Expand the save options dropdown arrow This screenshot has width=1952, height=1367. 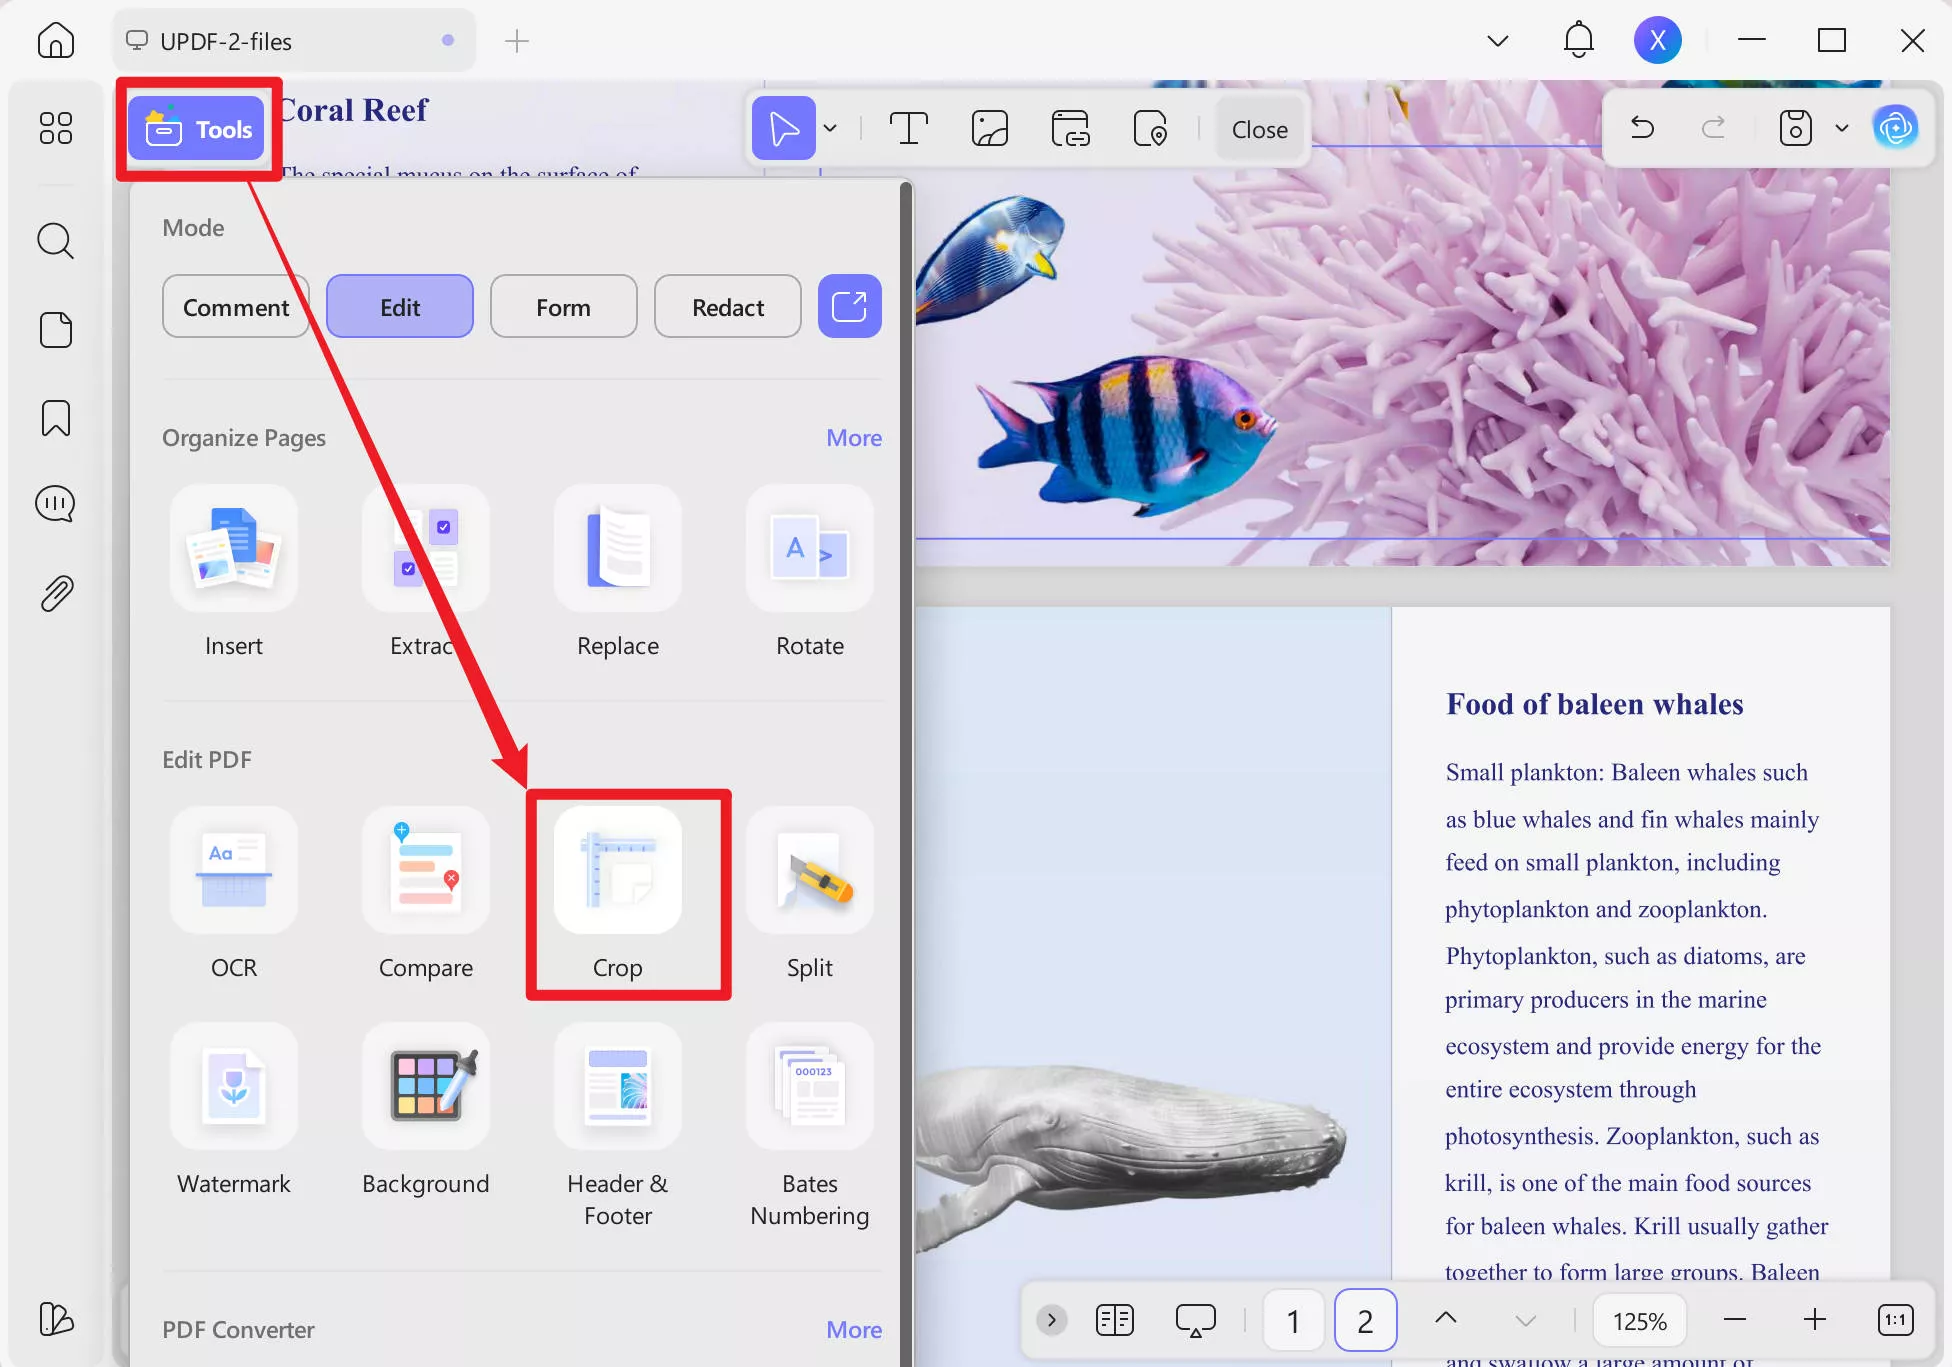[x=1842, y=129]
